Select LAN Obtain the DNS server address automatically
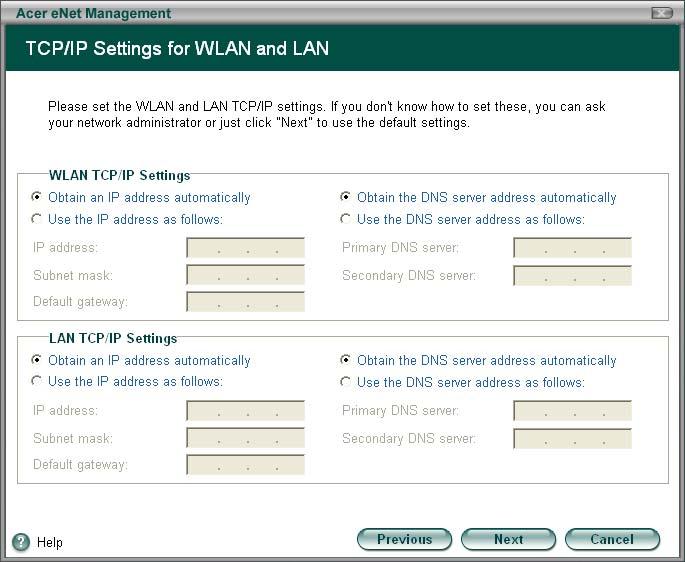 pos(346,360)
